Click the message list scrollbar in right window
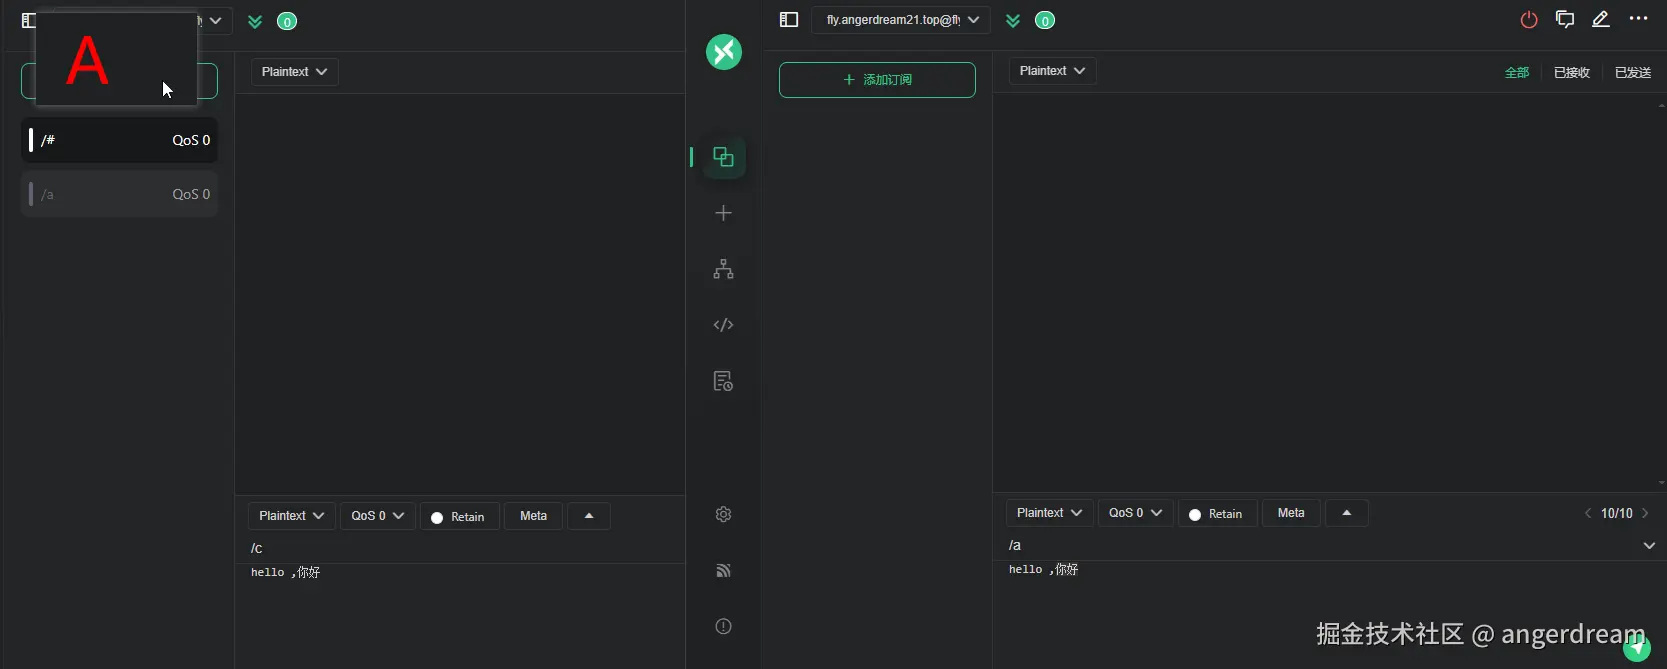The image size is (1667, 669). pyautogui.click(x=1661, y=293)
